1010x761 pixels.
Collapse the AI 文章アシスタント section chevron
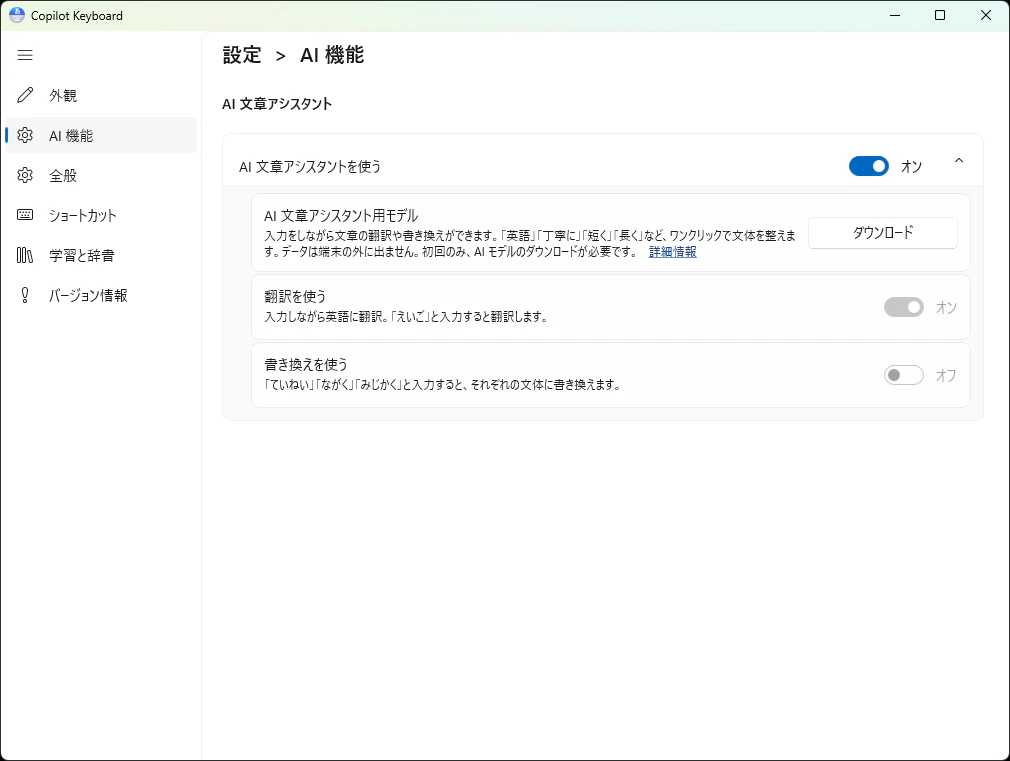[958, 161]
